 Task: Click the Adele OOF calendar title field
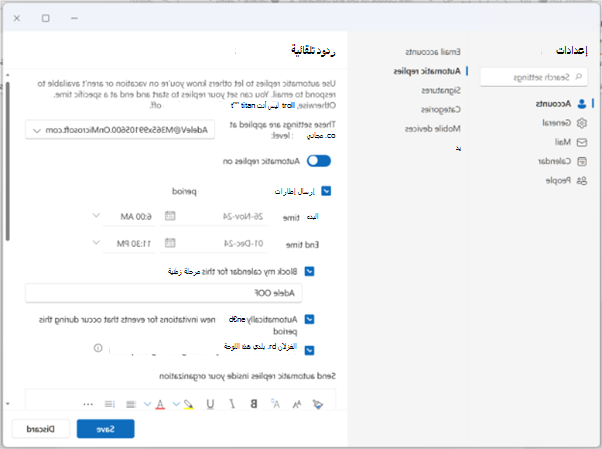coord(164,293)
